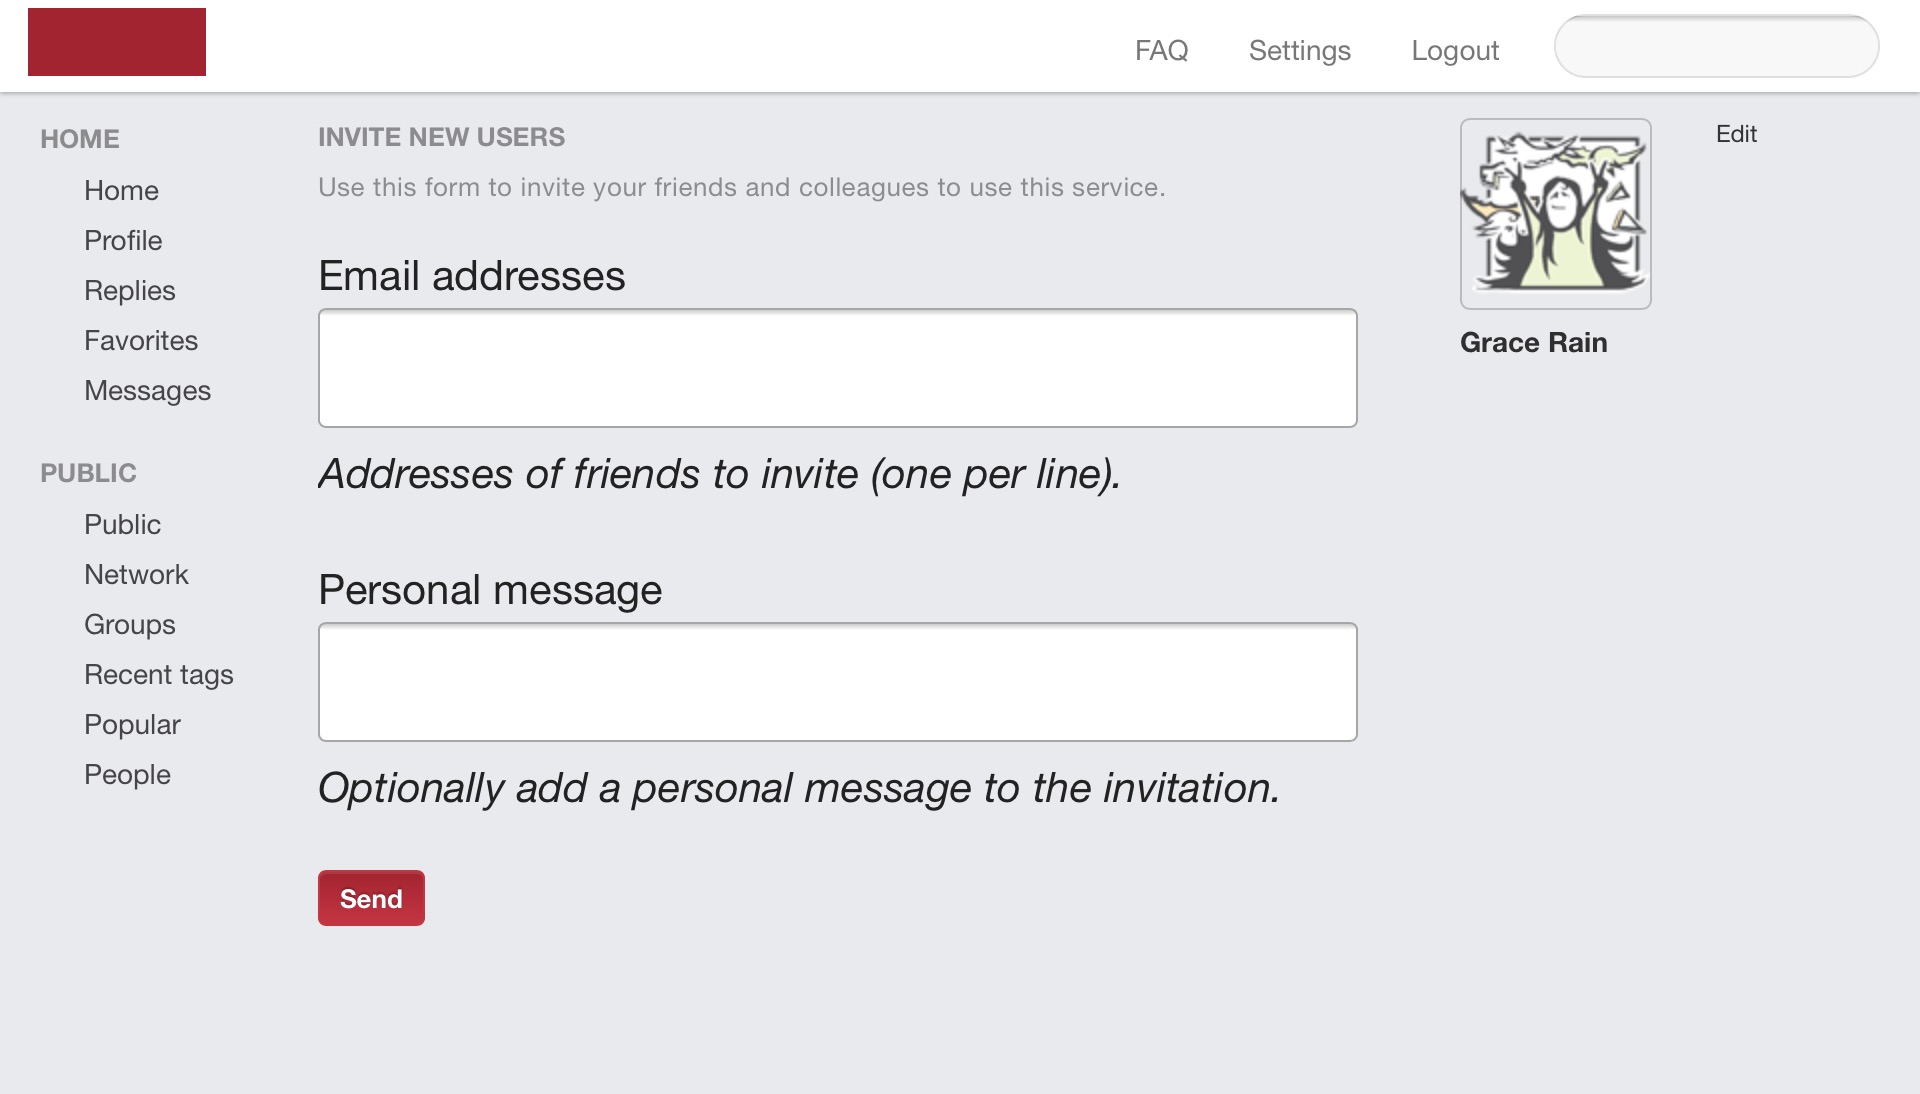View Recent tags page

click(159, 674)
